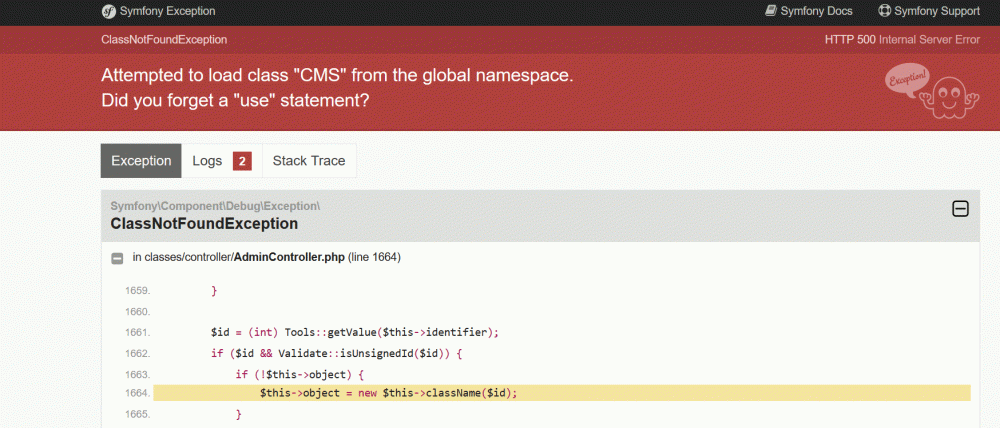Click the Symfony\Component\Debug\Exception\ namespace text

(215, 206)
